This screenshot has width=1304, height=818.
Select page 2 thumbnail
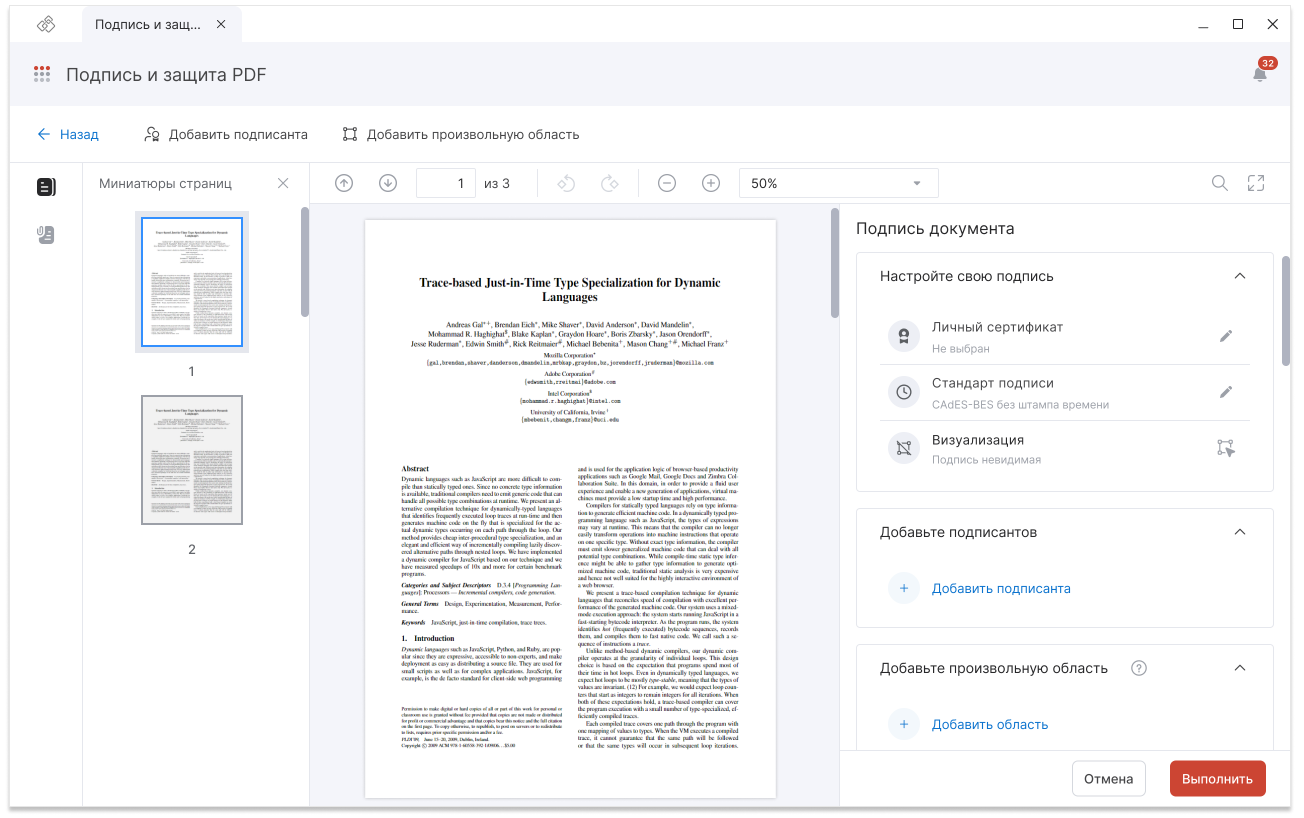[x=192, y=460]
